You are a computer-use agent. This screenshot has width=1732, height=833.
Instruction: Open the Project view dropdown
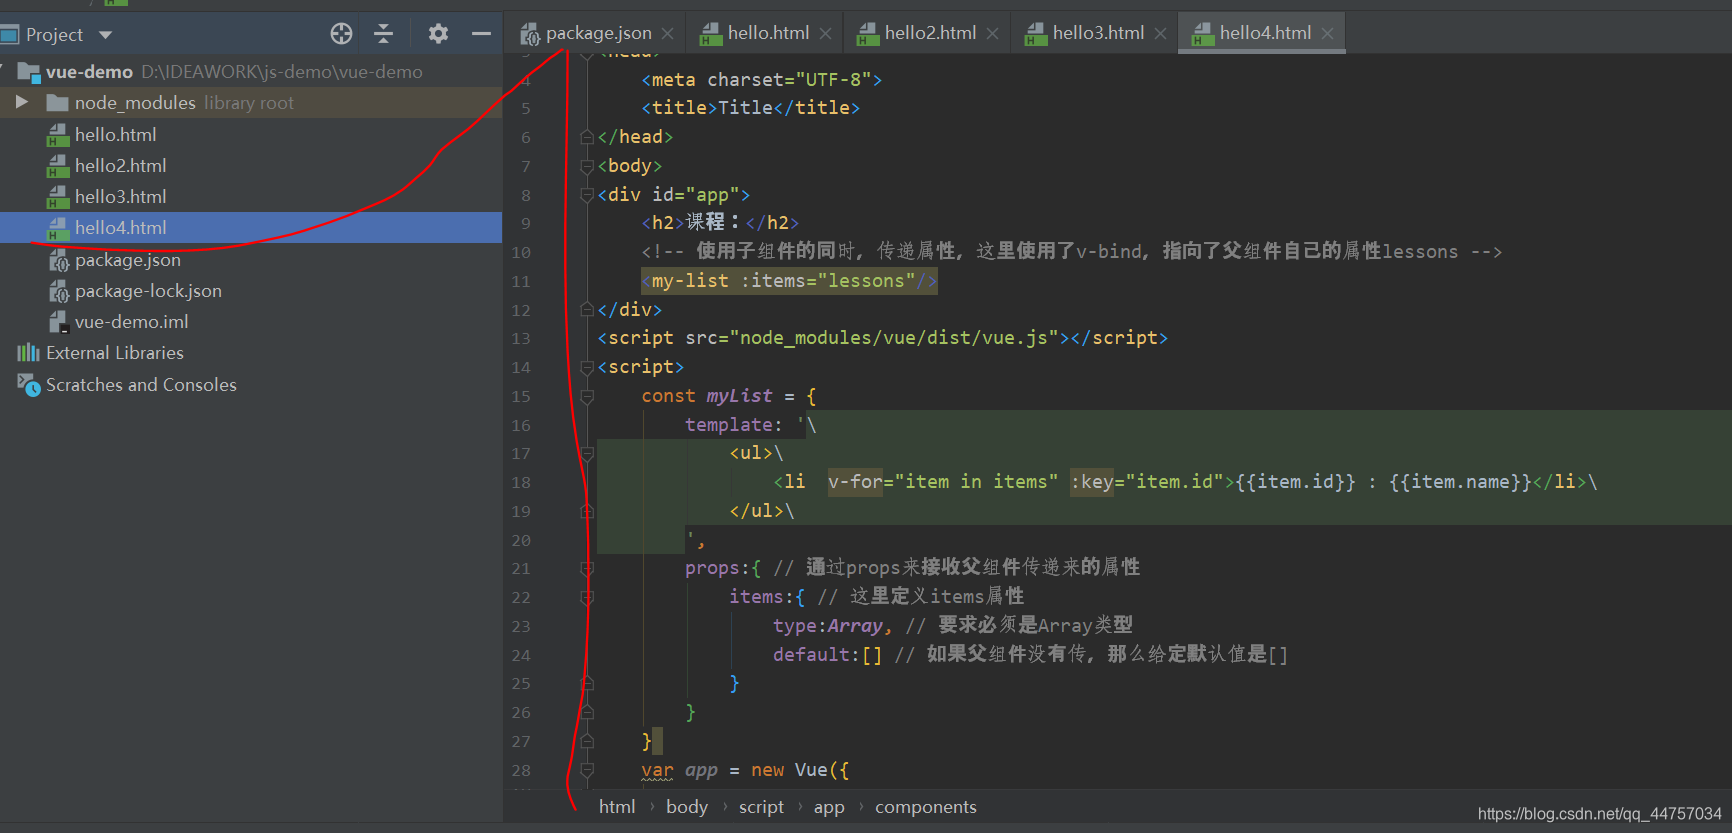coord(105,35)
